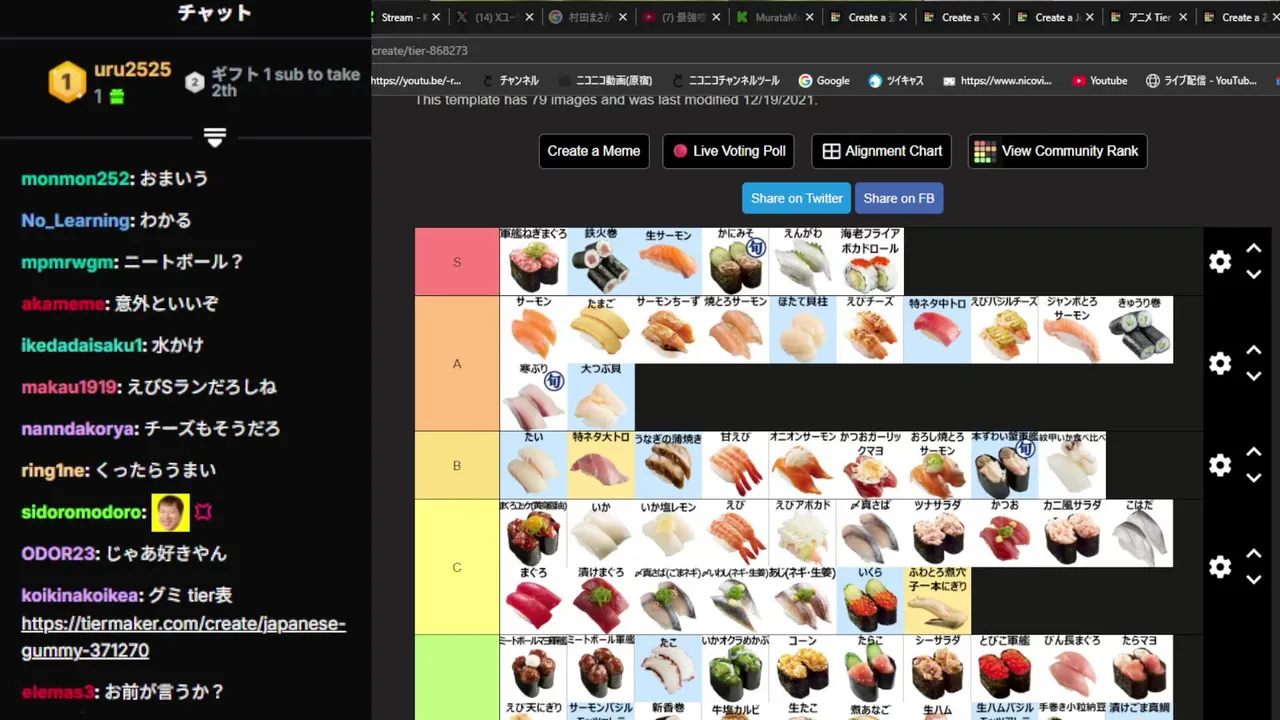Open settings gear for C tier row

[1220, 567]
